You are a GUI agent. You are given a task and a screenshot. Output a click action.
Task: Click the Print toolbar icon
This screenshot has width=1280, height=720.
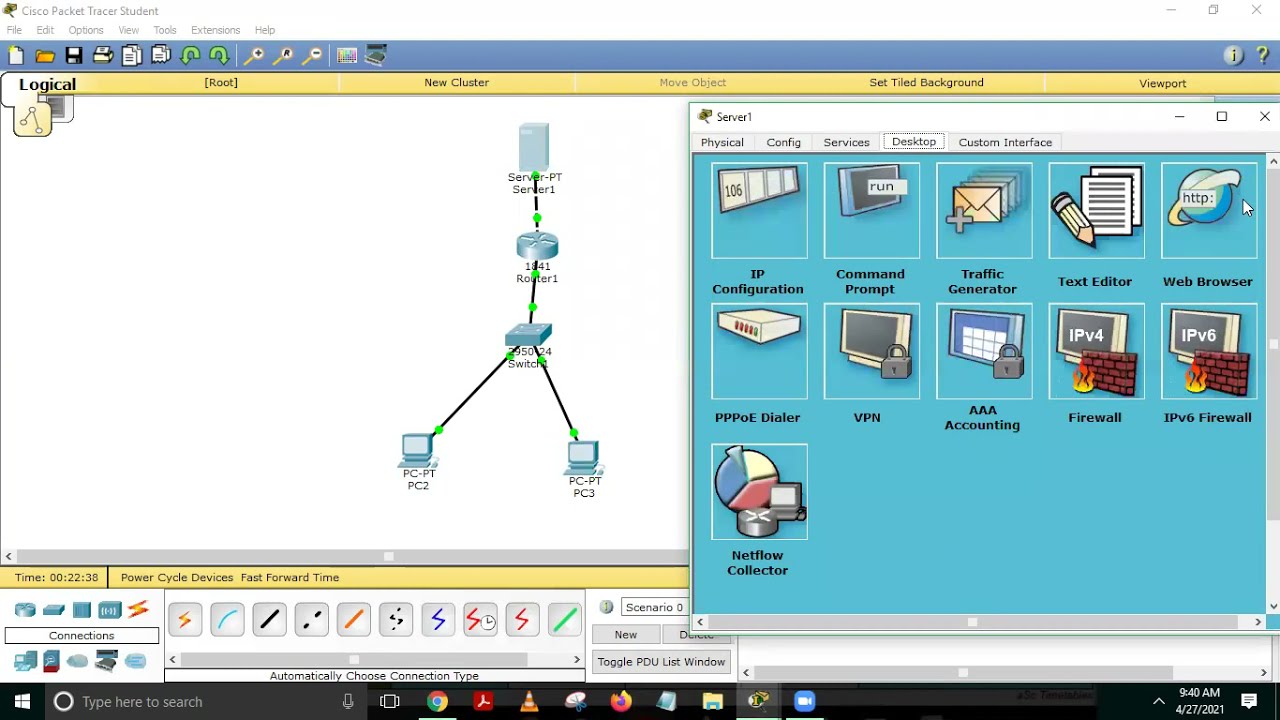[x=103, y=56]
